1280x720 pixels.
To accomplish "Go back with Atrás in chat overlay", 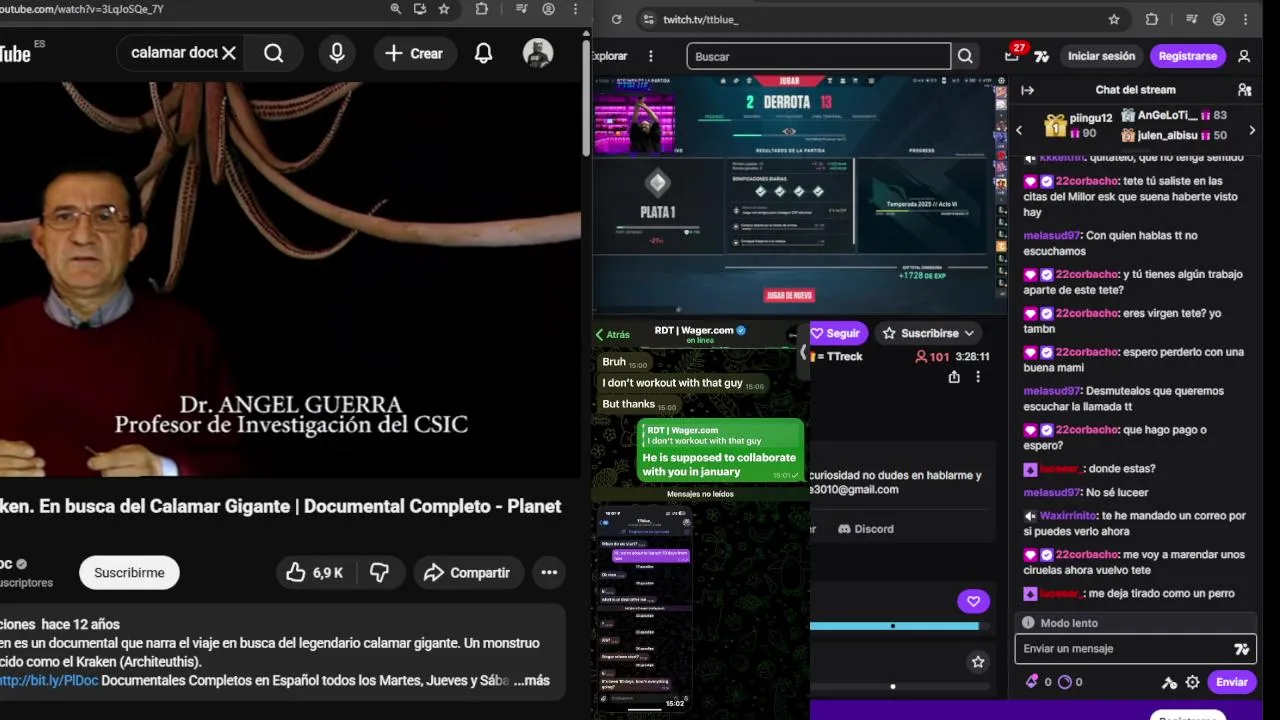I will (613, 335).
